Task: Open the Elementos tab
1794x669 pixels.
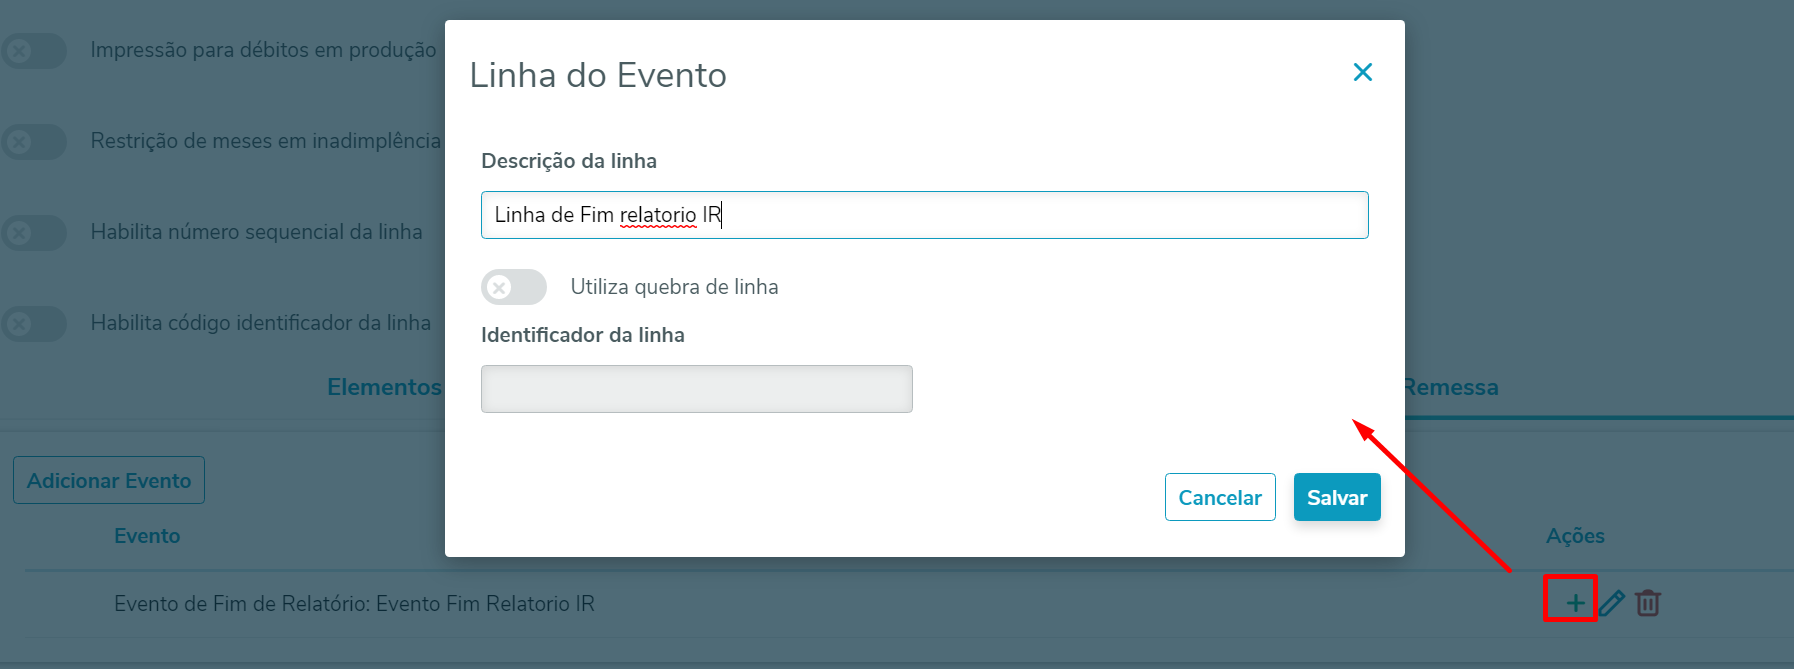Action: coord(384,388)
